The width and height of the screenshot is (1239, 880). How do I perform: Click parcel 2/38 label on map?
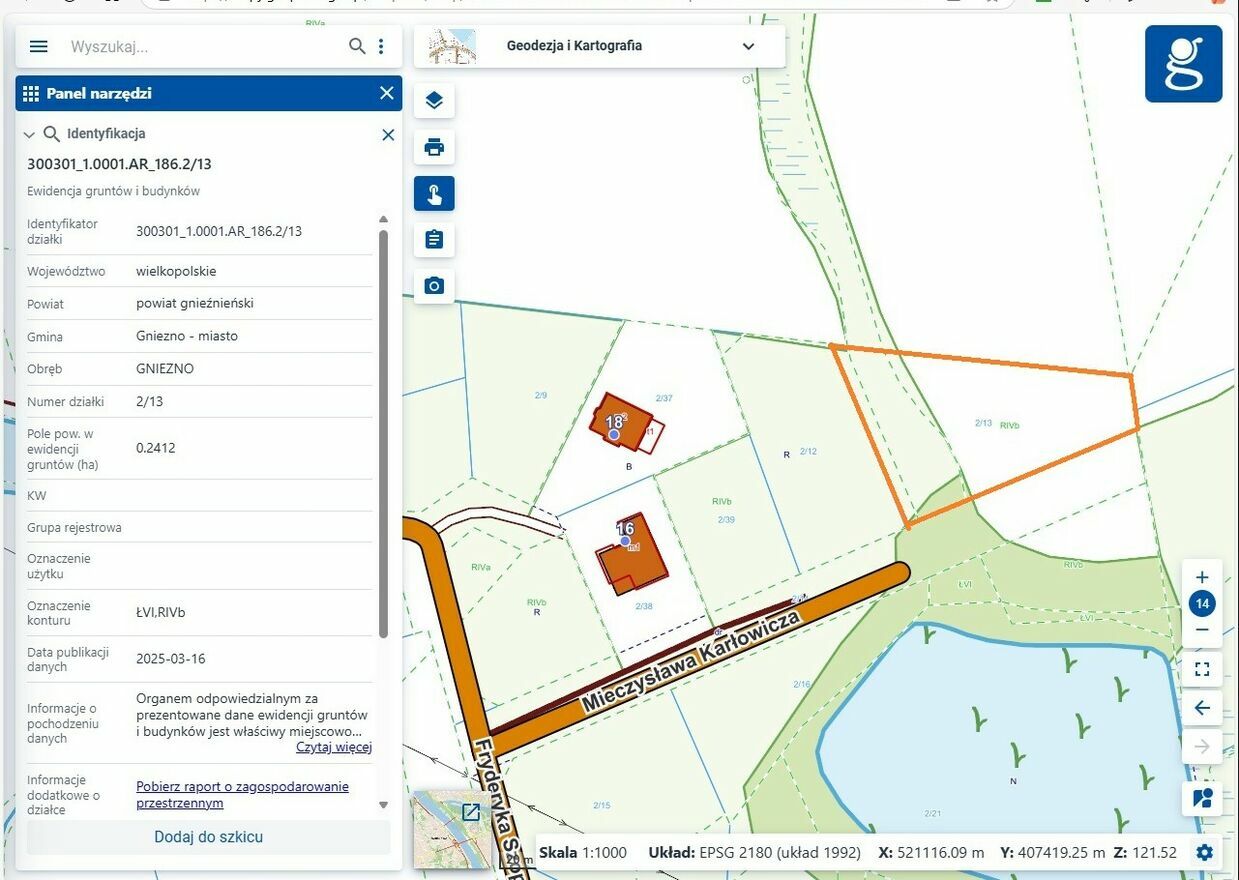coord(644,606)
